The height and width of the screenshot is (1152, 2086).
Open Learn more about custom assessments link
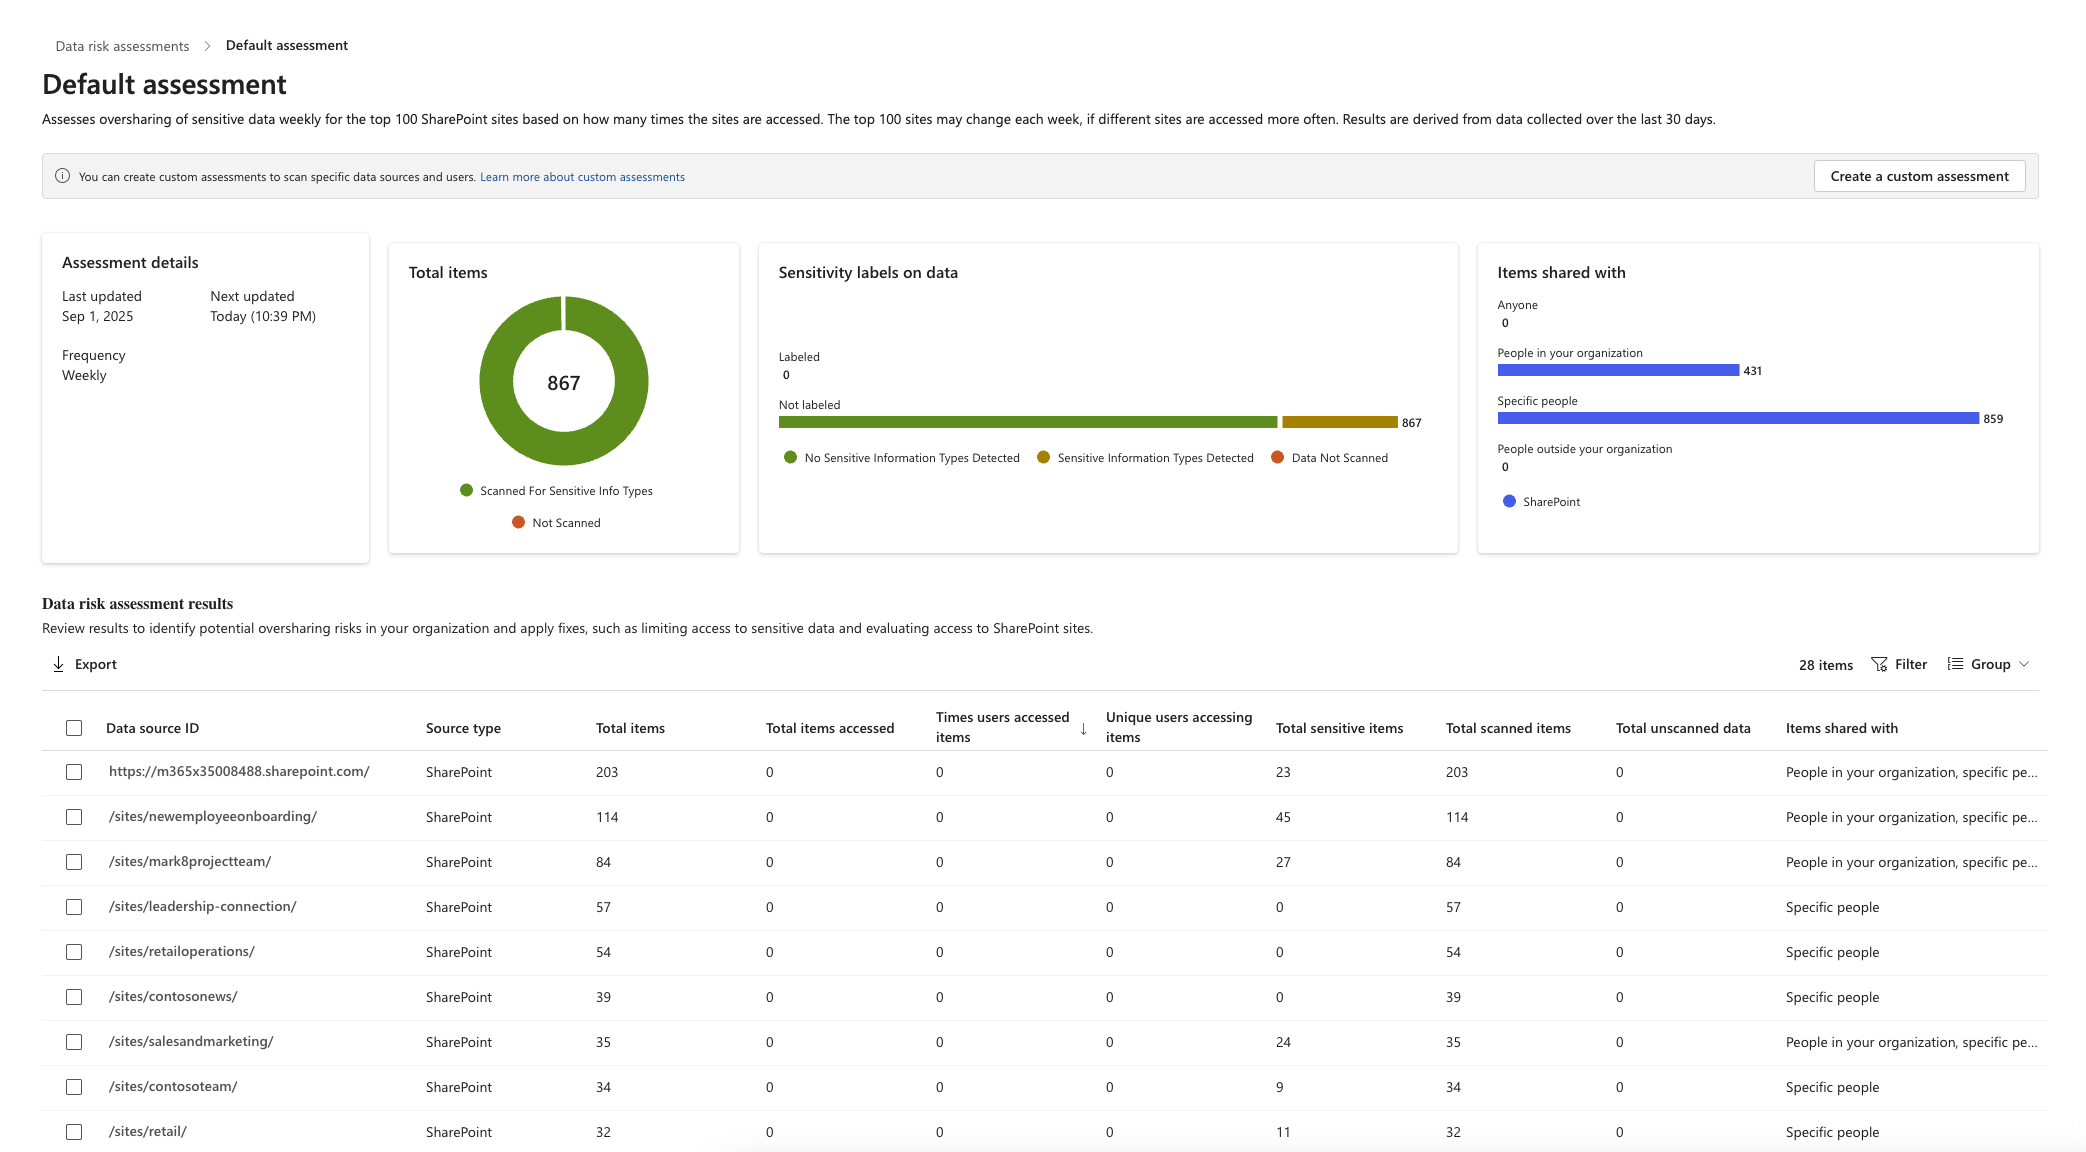582,177
